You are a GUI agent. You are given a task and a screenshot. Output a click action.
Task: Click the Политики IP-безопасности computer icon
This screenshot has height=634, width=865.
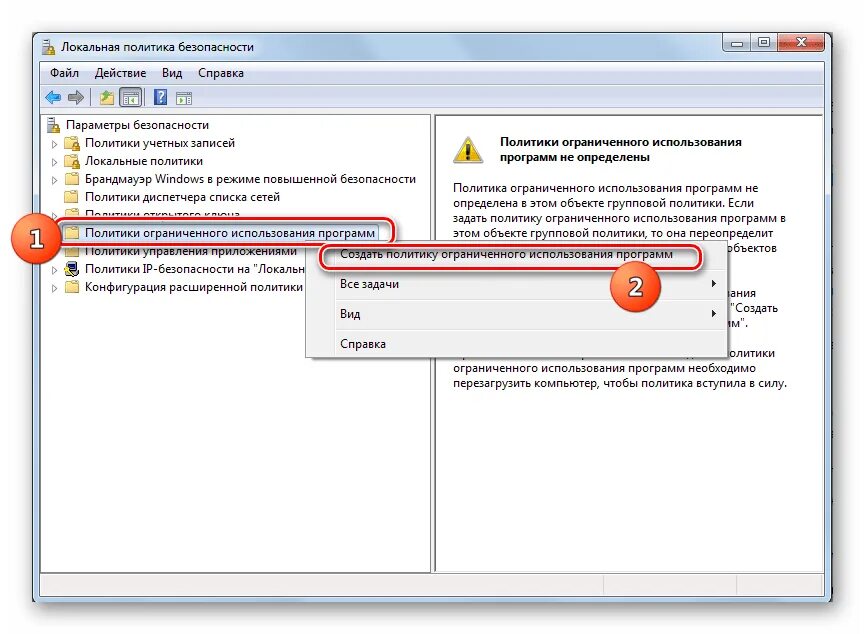click(72, 269)
